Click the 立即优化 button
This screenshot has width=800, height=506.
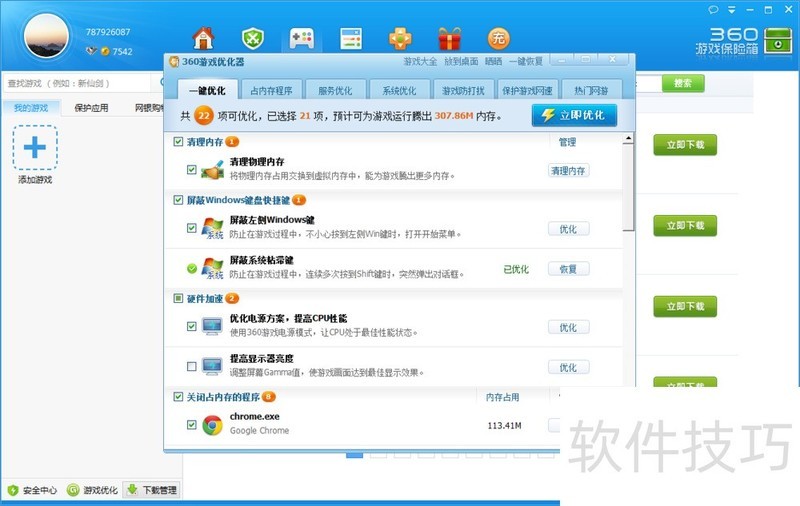tap(574, 115)
